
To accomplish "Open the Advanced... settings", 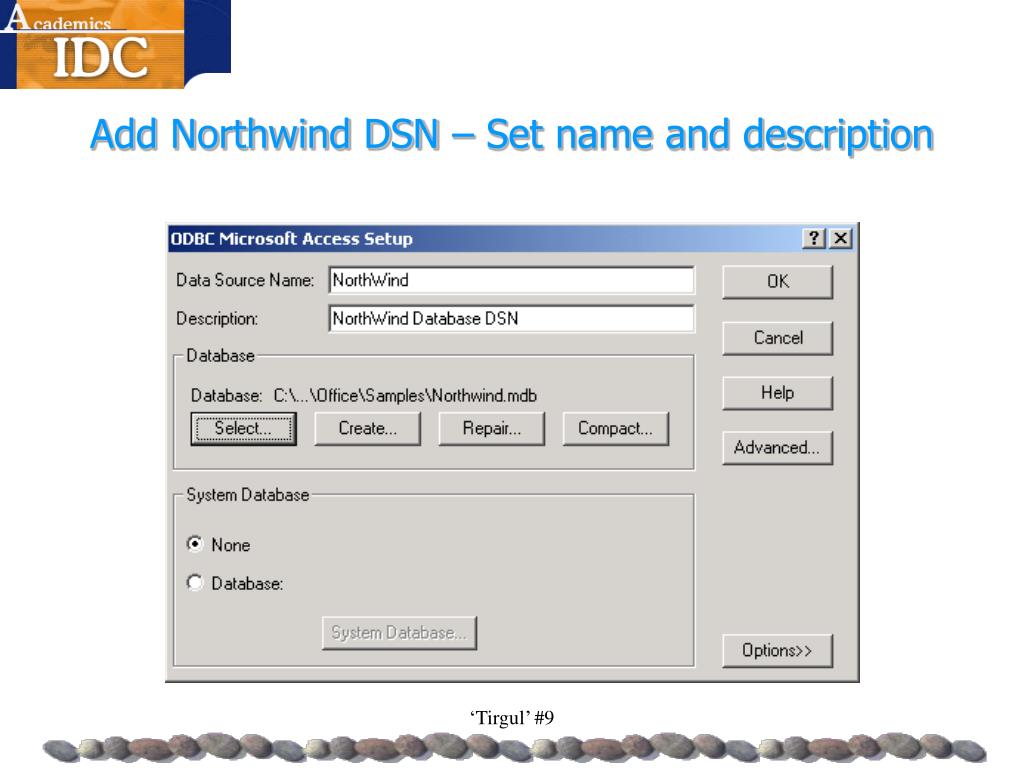I will tap(777, 448).
